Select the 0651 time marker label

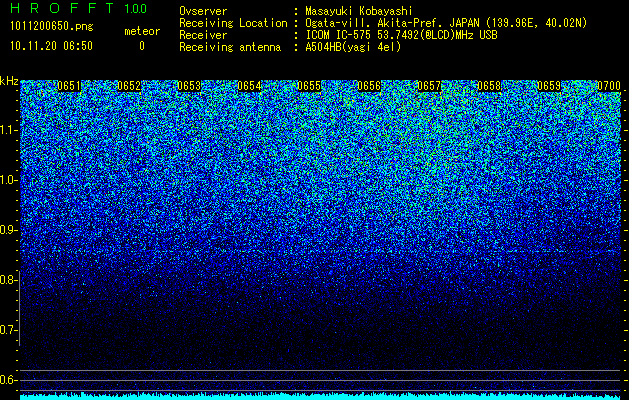[x=69, y=86]
